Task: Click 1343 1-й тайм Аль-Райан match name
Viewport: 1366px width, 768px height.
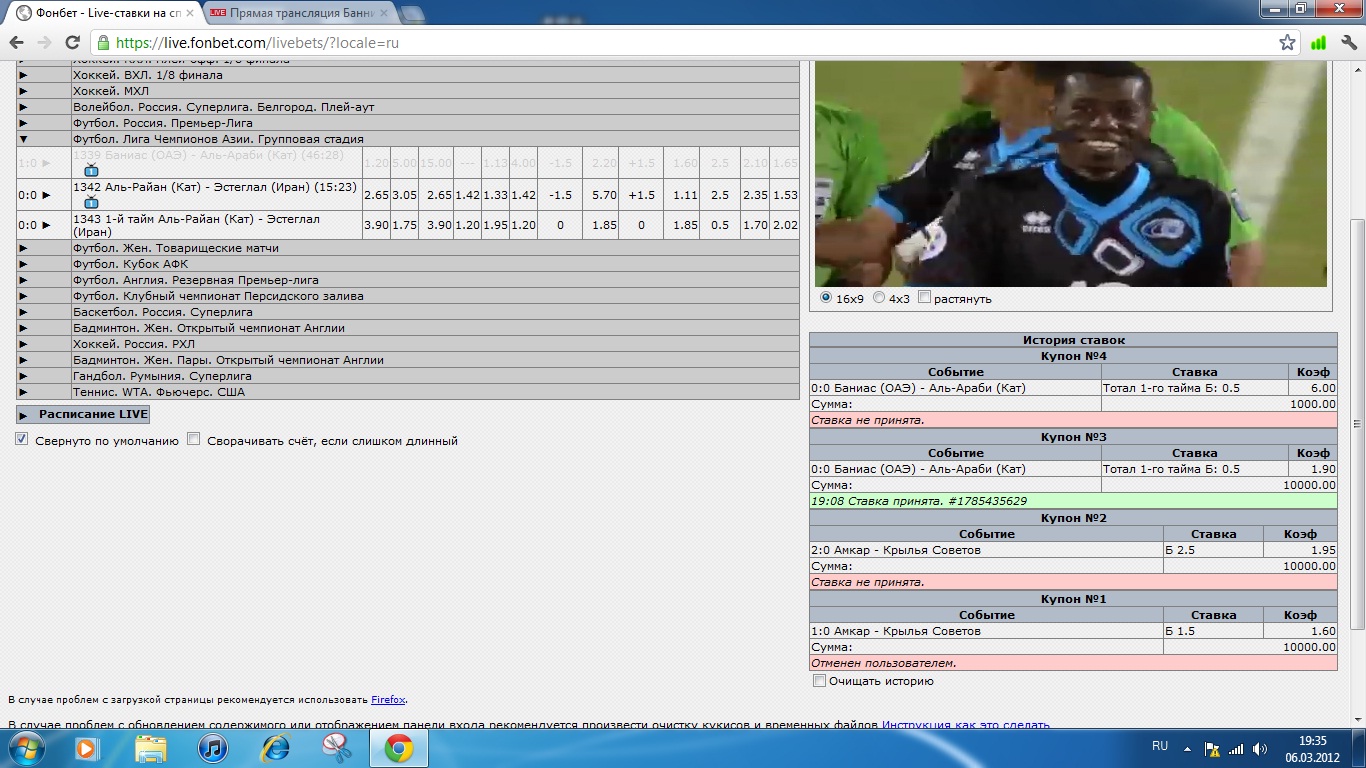Action: coord(196,225)
